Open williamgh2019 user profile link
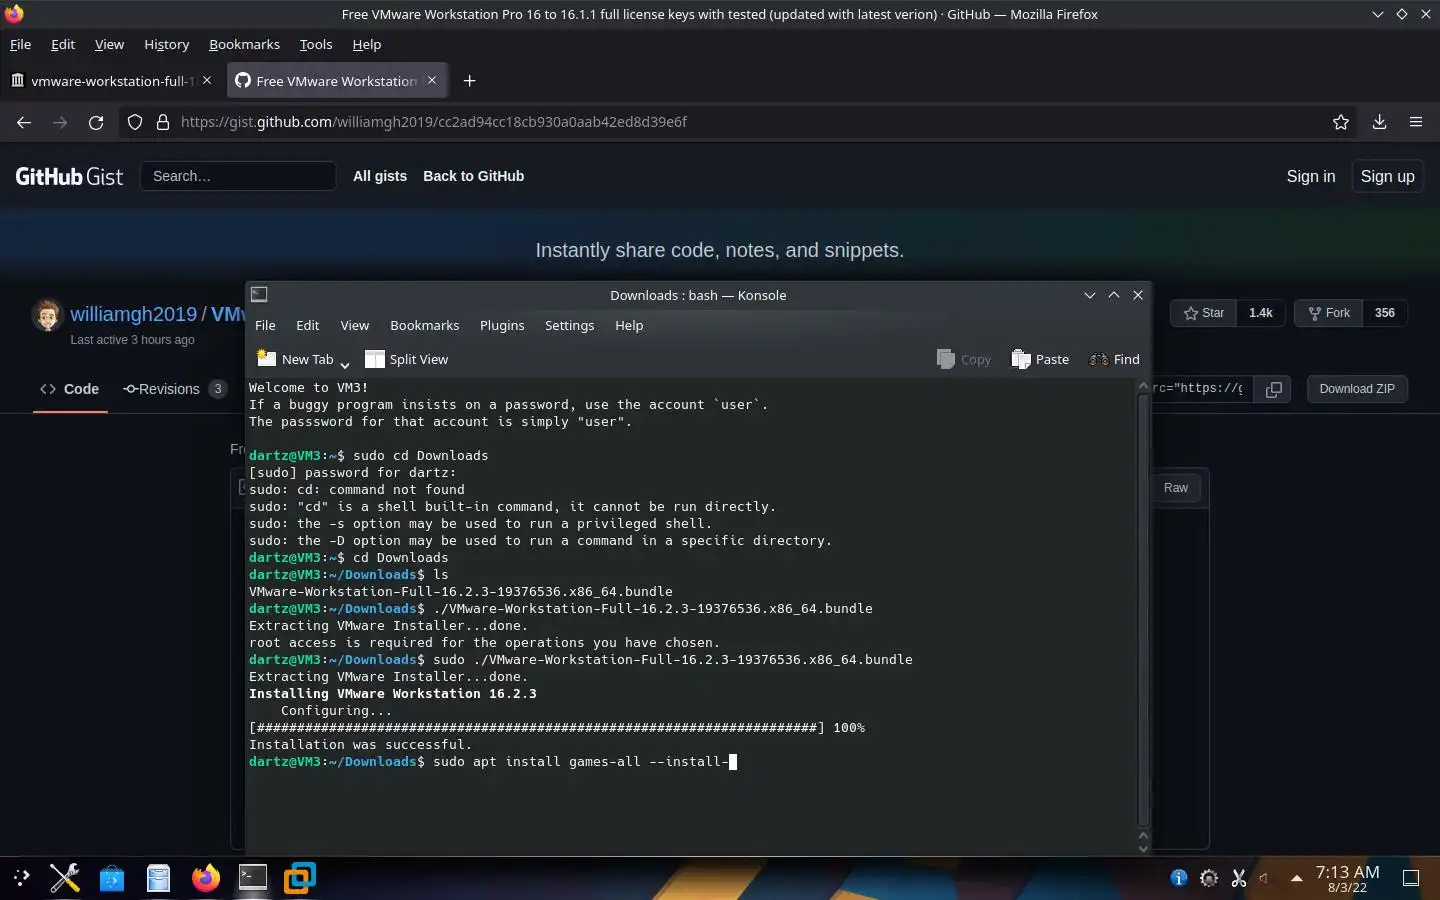 pyautogui.click(x=133, y=314)
